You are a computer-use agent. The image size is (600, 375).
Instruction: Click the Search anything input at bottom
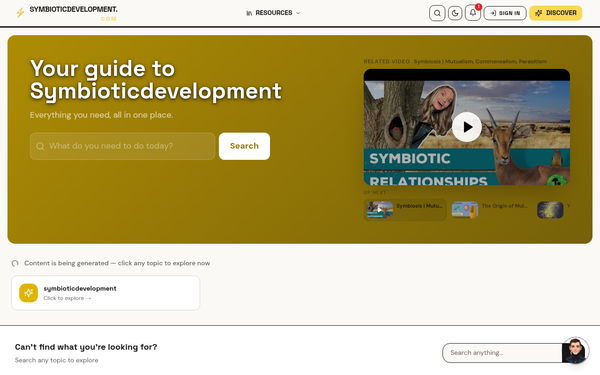pyautogui.click(x=502, y=353)
